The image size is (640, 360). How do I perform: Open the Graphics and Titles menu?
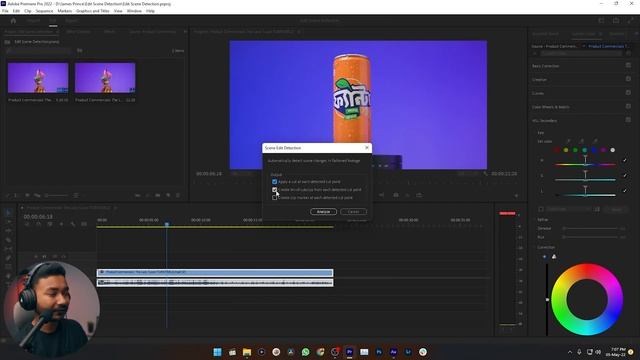pyautogui.click(x=93, y=11)
